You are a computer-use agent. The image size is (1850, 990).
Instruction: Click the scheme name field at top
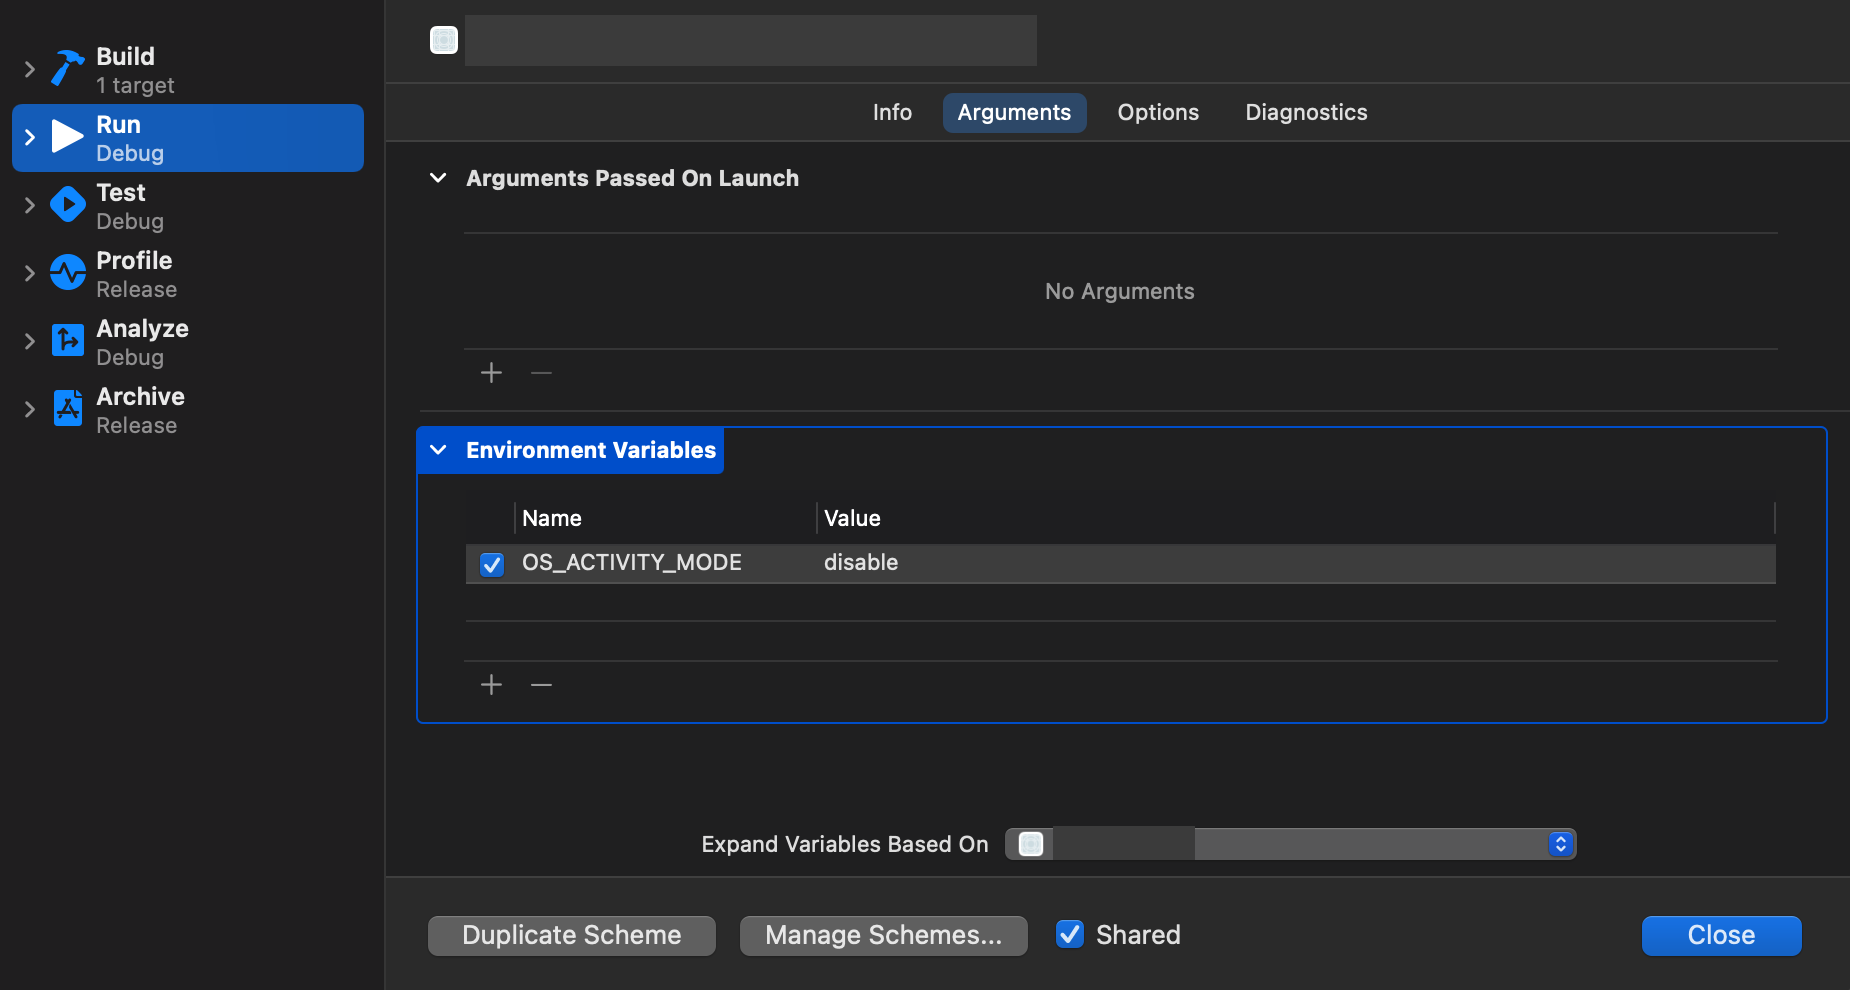pyautogui.click(x=751, y=40)
